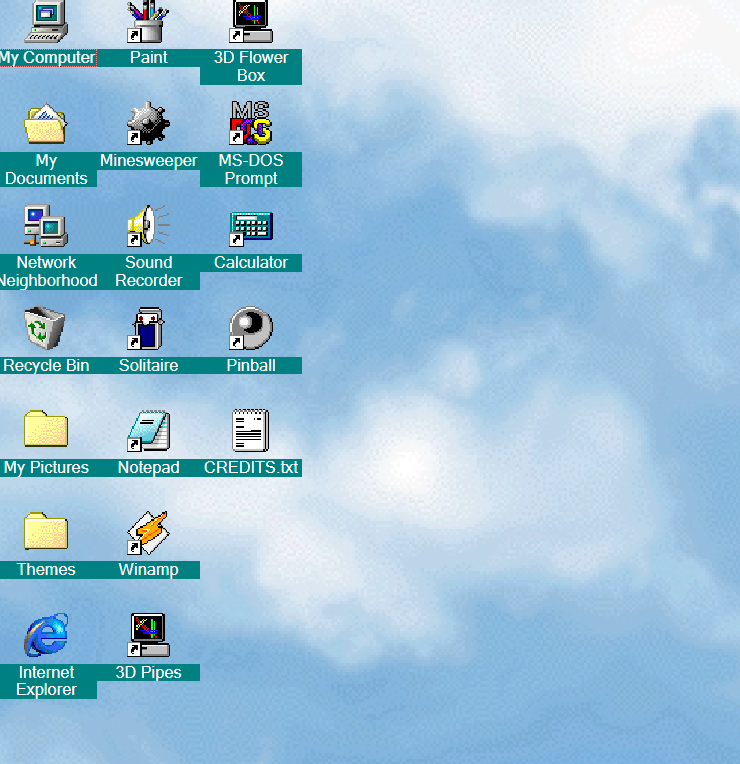Screen dimensions: 740x764
Task: Select the Calculator shortcut icon
Action: tap(251, 227)
